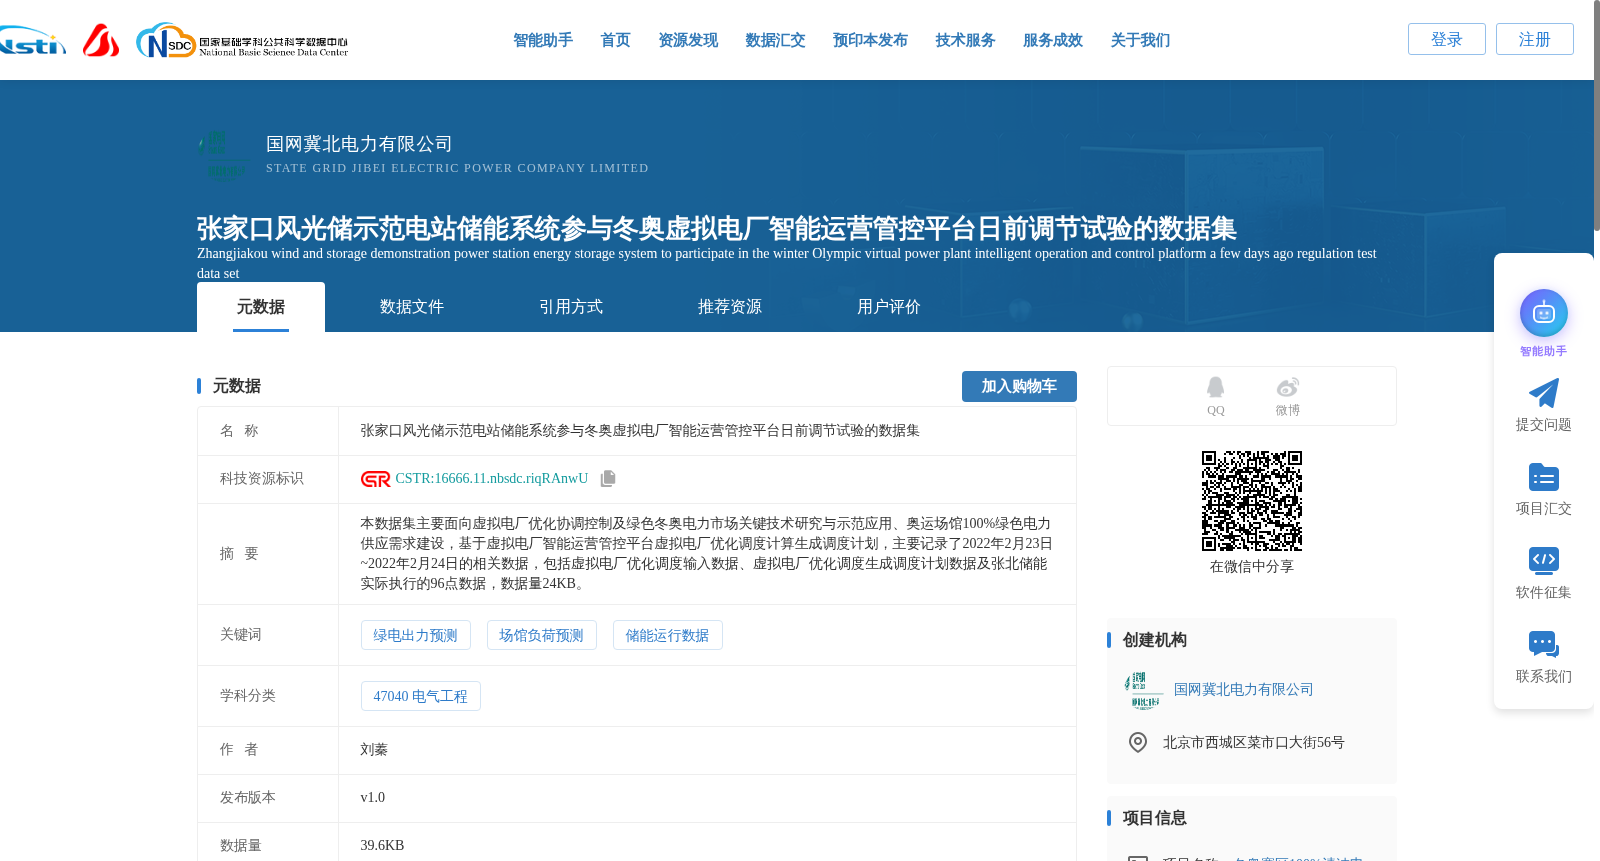Click the 47040 电气工程 subject tag

coord(420,696)
